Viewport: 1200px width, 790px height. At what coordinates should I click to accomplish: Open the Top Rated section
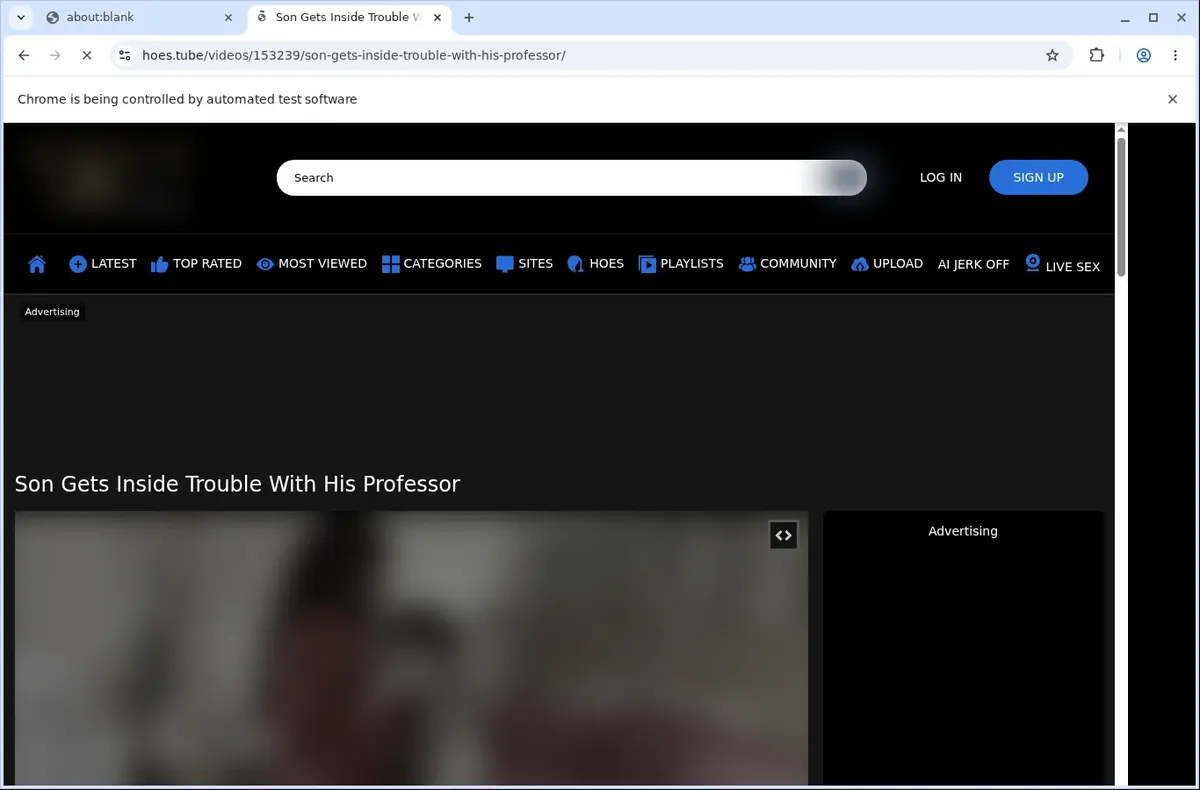(x=196, y=264)
